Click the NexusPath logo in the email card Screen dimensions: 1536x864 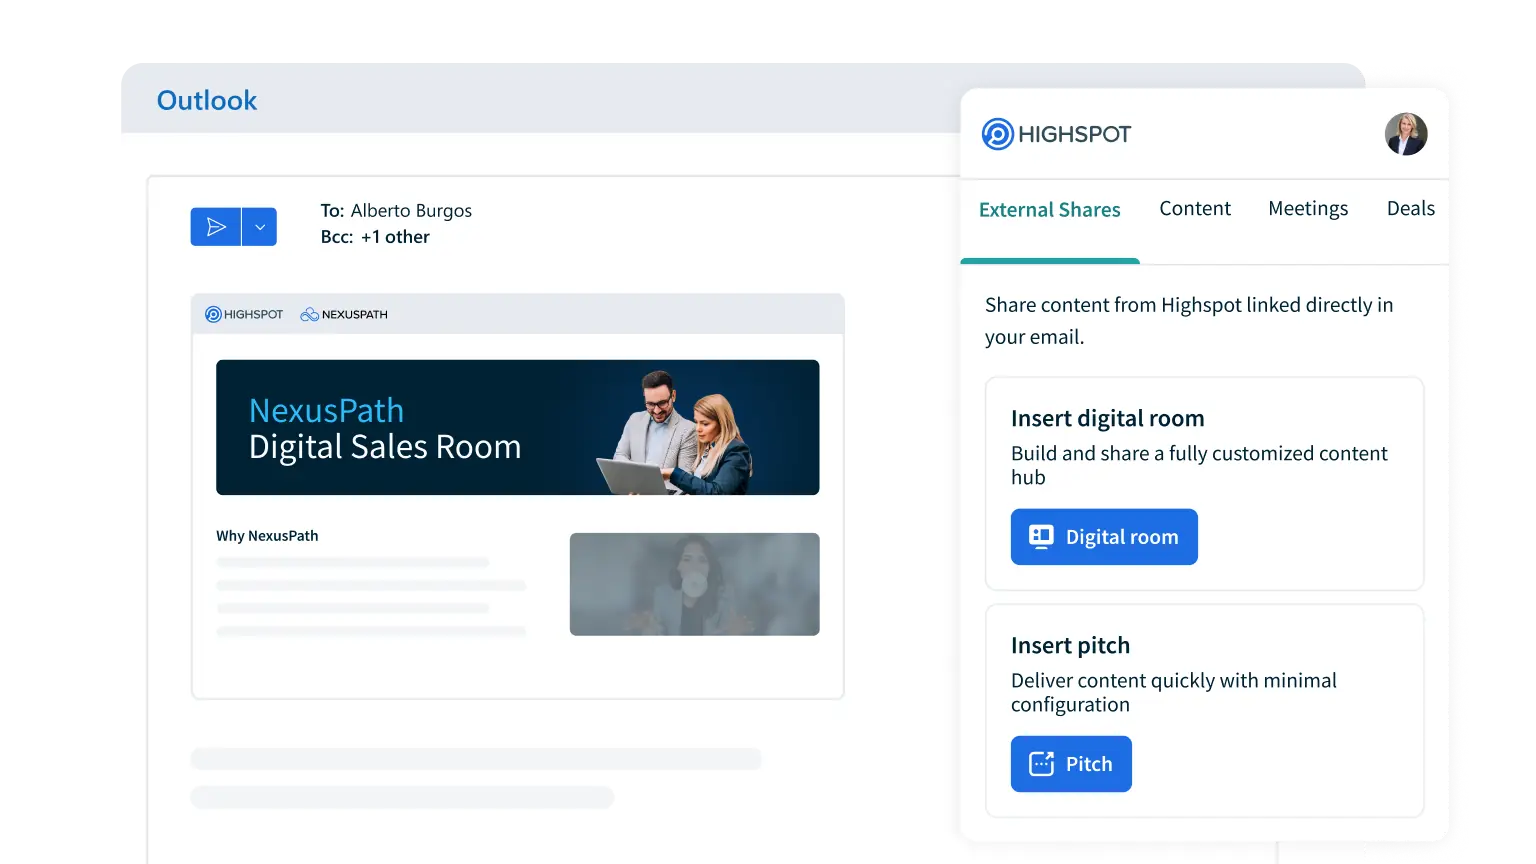[x=344, y=314]
